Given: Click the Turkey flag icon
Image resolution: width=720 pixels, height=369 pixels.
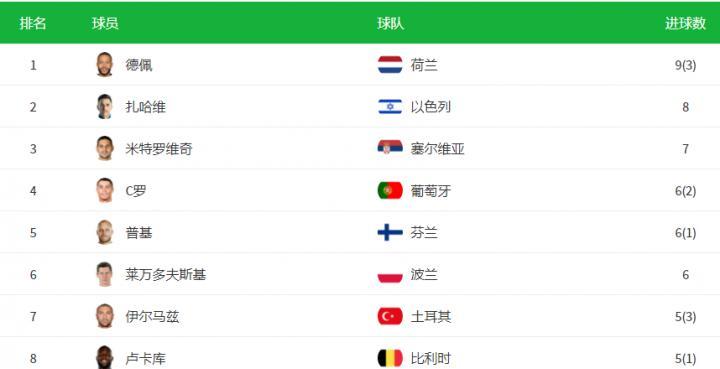Looking at the screenshot, I should (390, 316).
